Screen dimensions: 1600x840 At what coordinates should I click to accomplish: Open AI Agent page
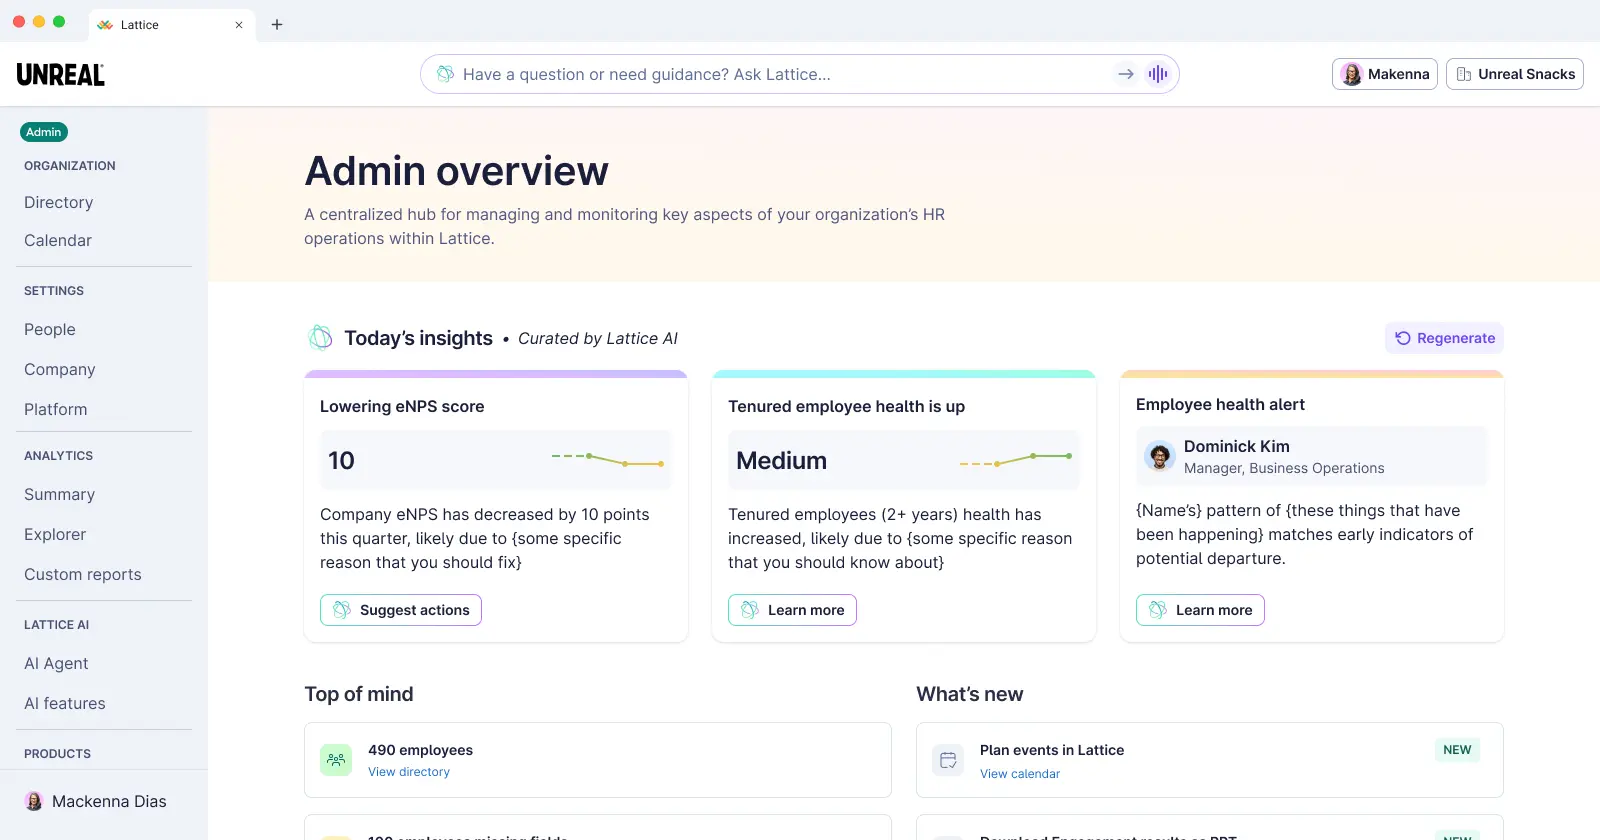56,663
